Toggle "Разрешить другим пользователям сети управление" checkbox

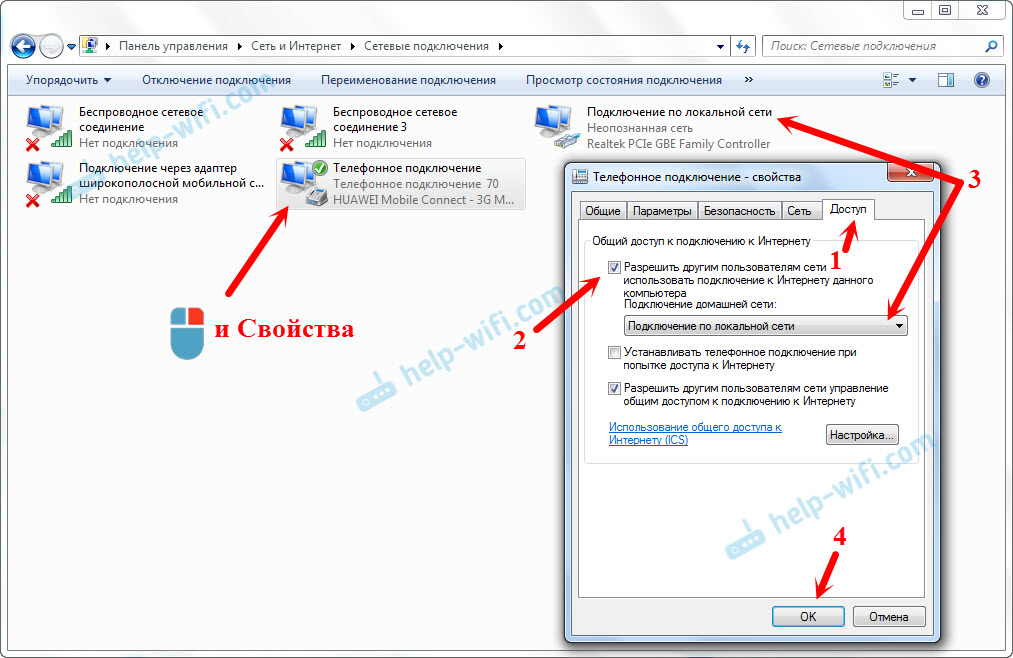point(614,389)
